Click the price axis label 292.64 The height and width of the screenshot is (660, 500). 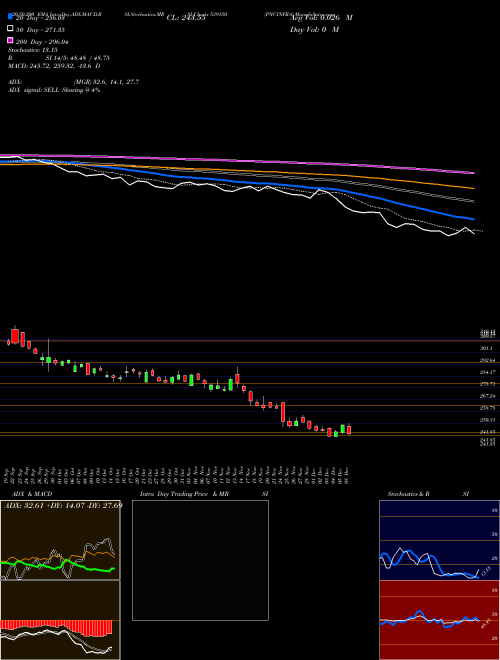tap(488, 360)
